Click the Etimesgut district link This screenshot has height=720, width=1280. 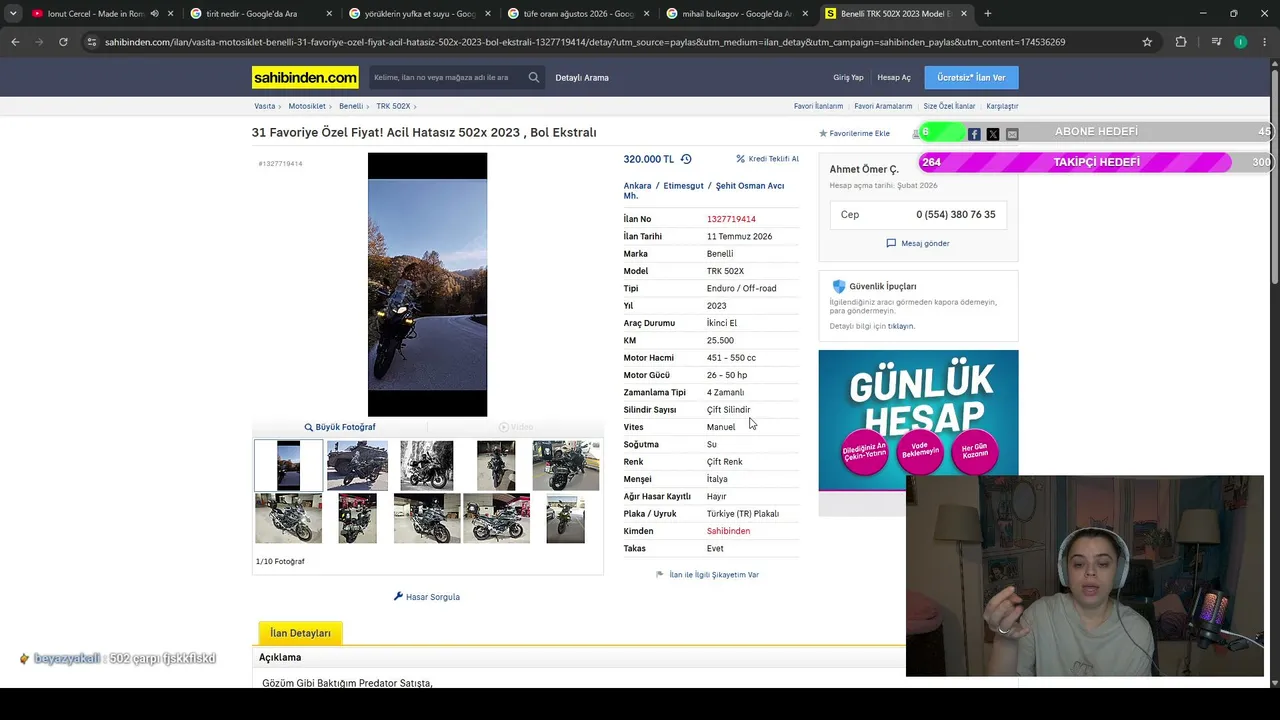684,186
